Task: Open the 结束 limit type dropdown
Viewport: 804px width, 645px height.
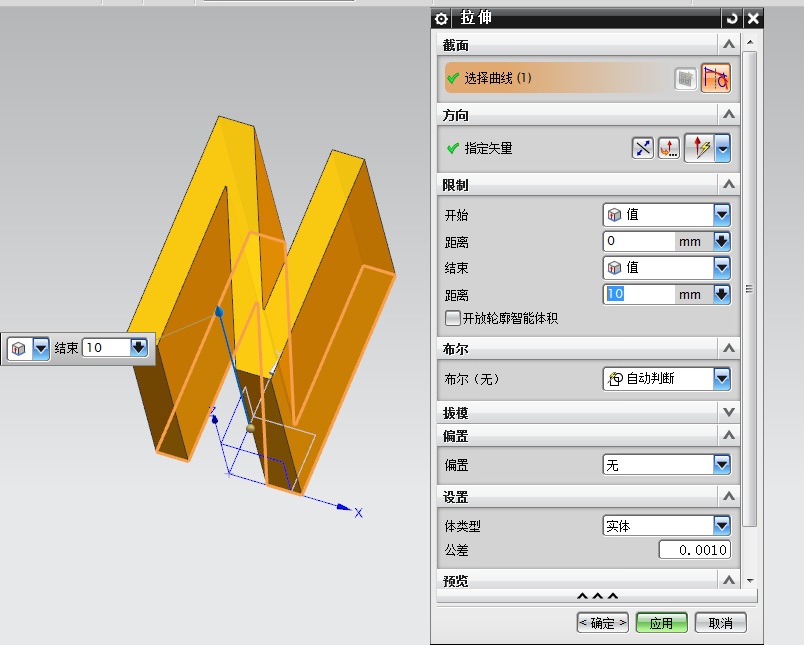Action: pos(667,268)
